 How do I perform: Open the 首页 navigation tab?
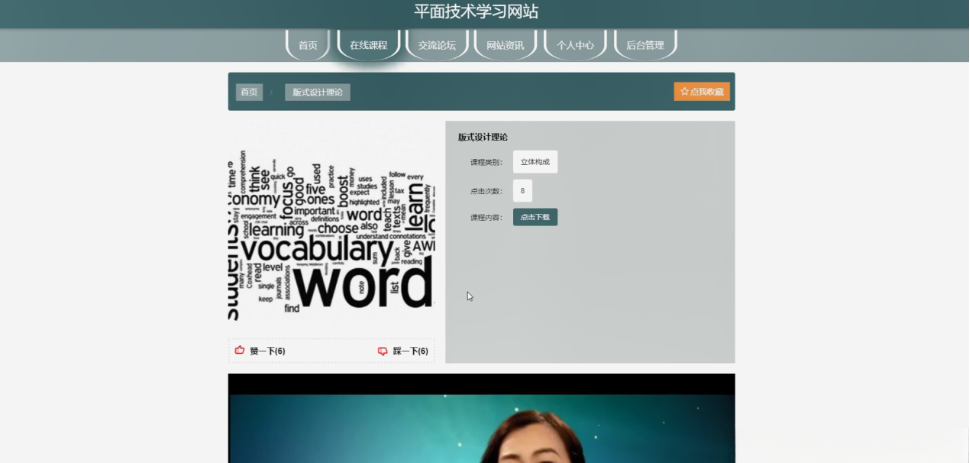coord(307,45)
